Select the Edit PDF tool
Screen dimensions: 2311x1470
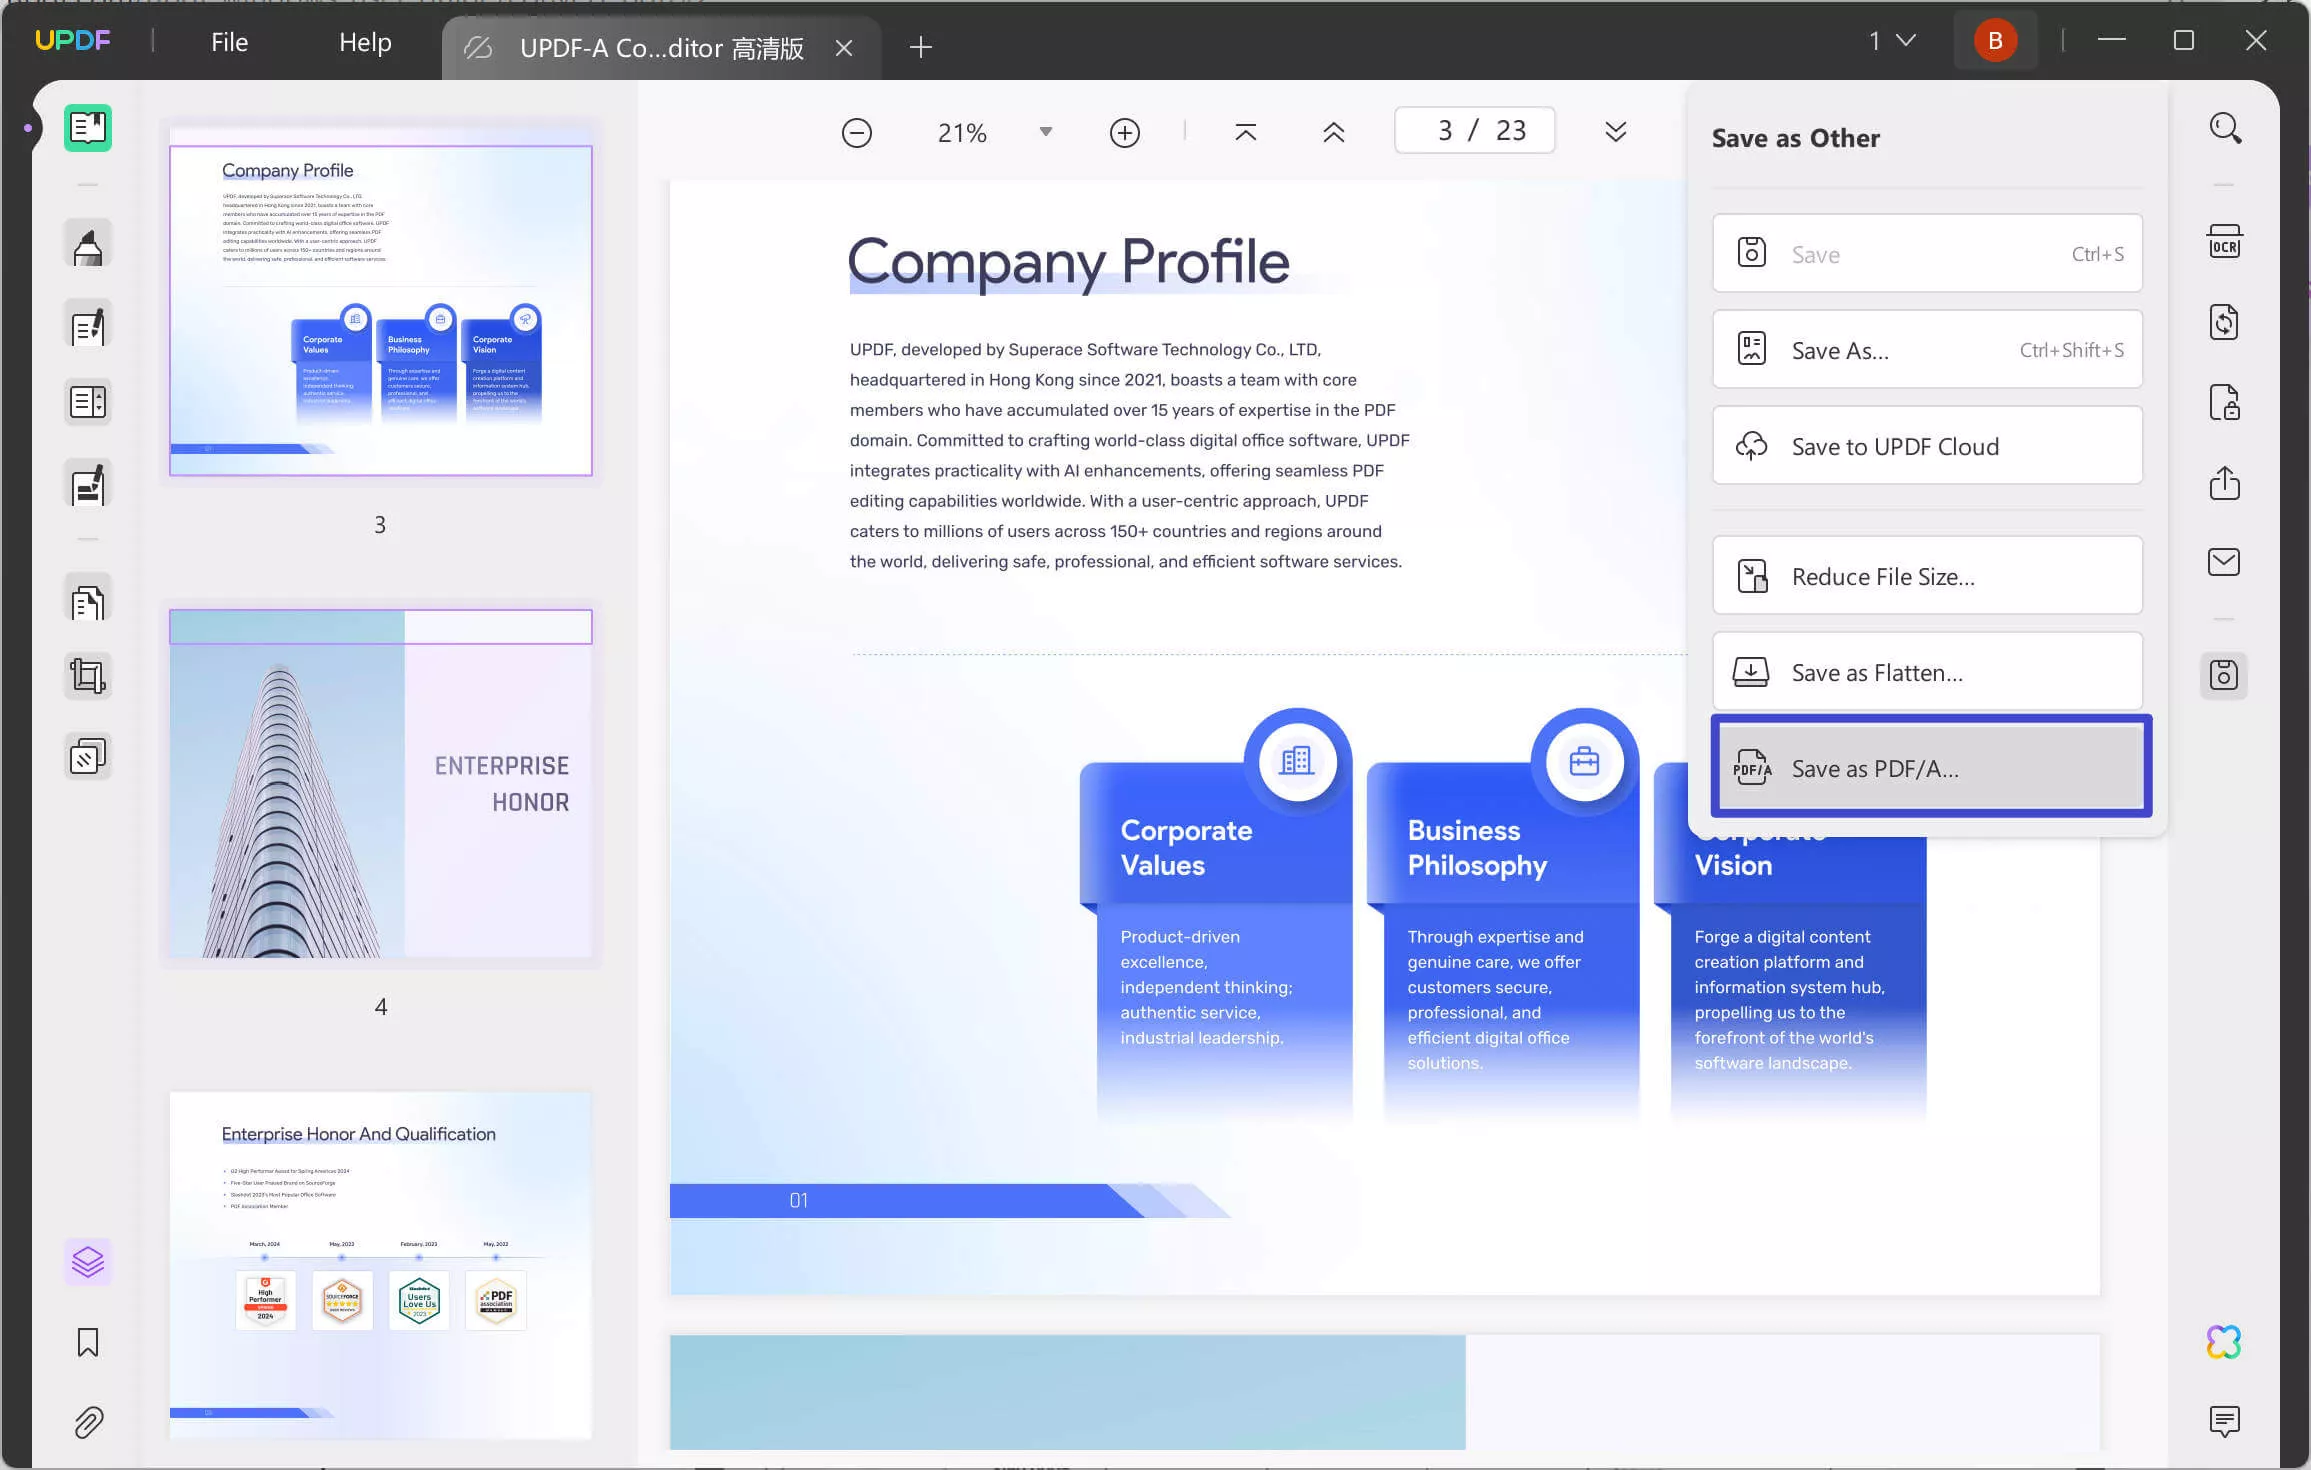[88, 327]
